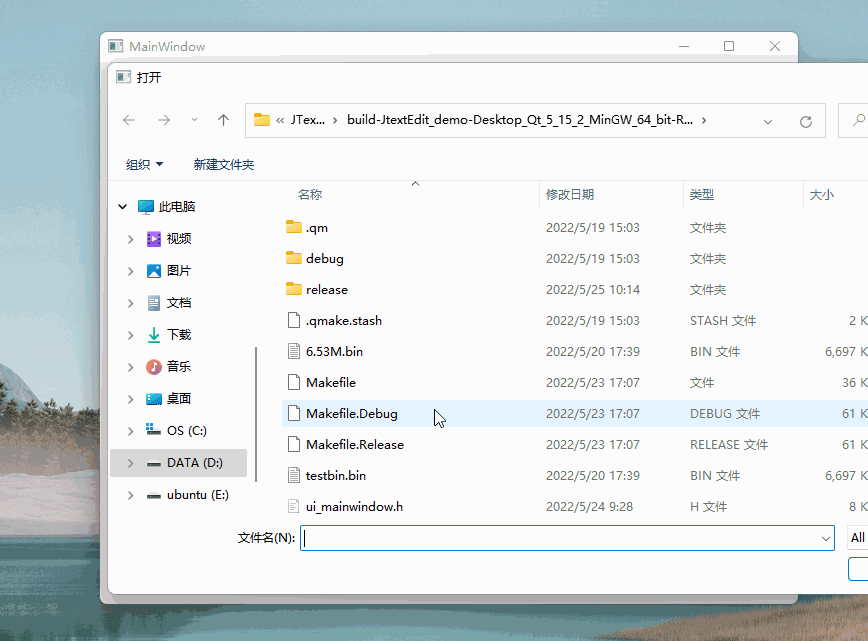Select the Makefile file icon
The image size is (868, 641).
(x=294, y=382)
